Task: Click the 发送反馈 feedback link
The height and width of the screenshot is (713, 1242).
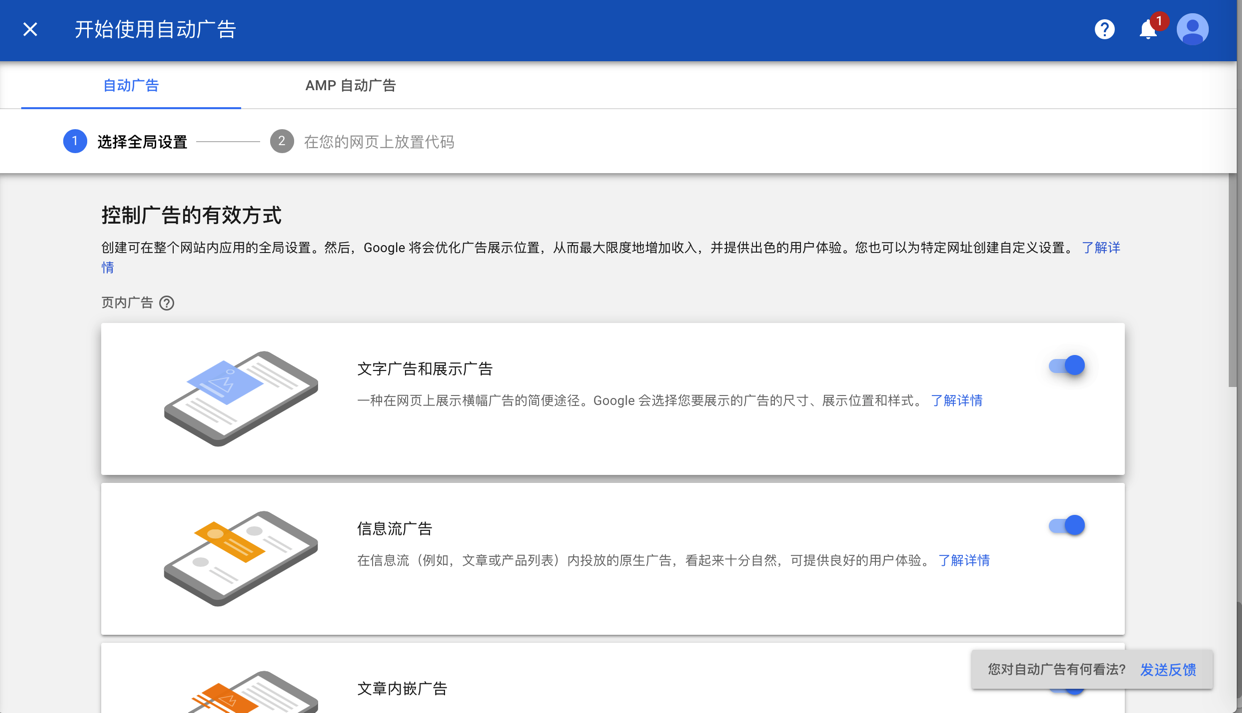Action: click(1168, 669)
